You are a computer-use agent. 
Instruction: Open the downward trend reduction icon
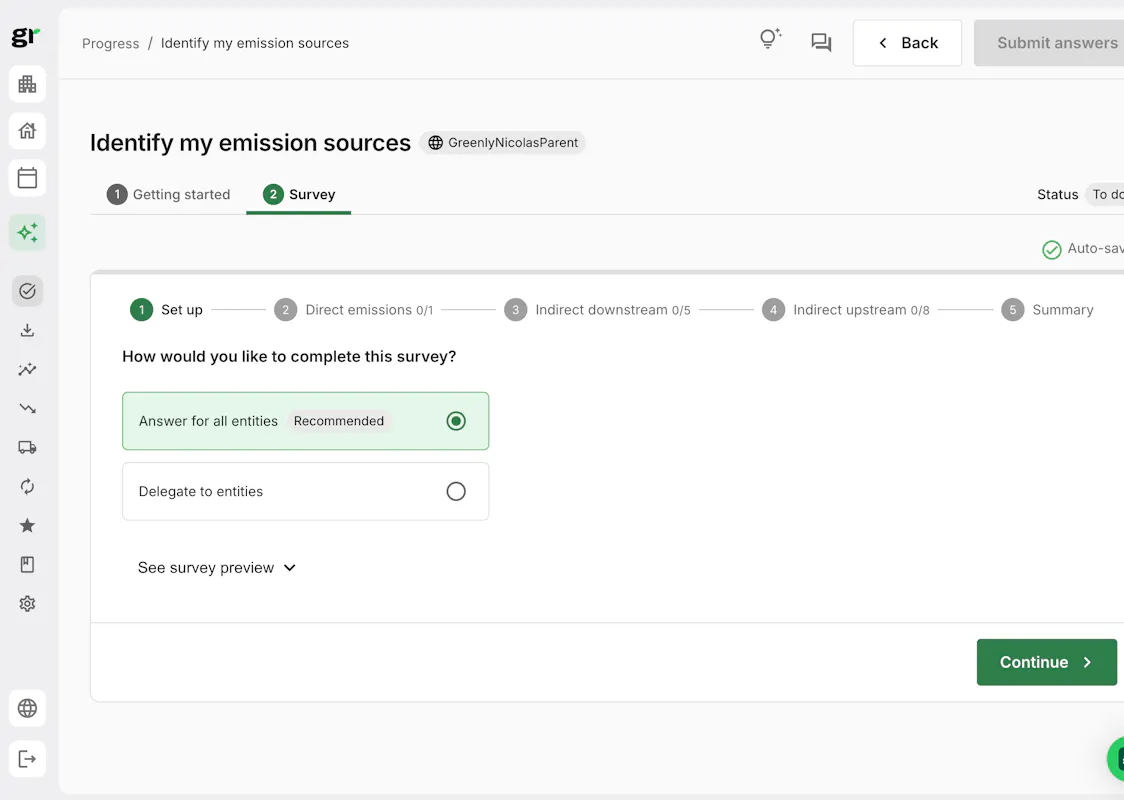pyautogui.click(x=27, y=409)
